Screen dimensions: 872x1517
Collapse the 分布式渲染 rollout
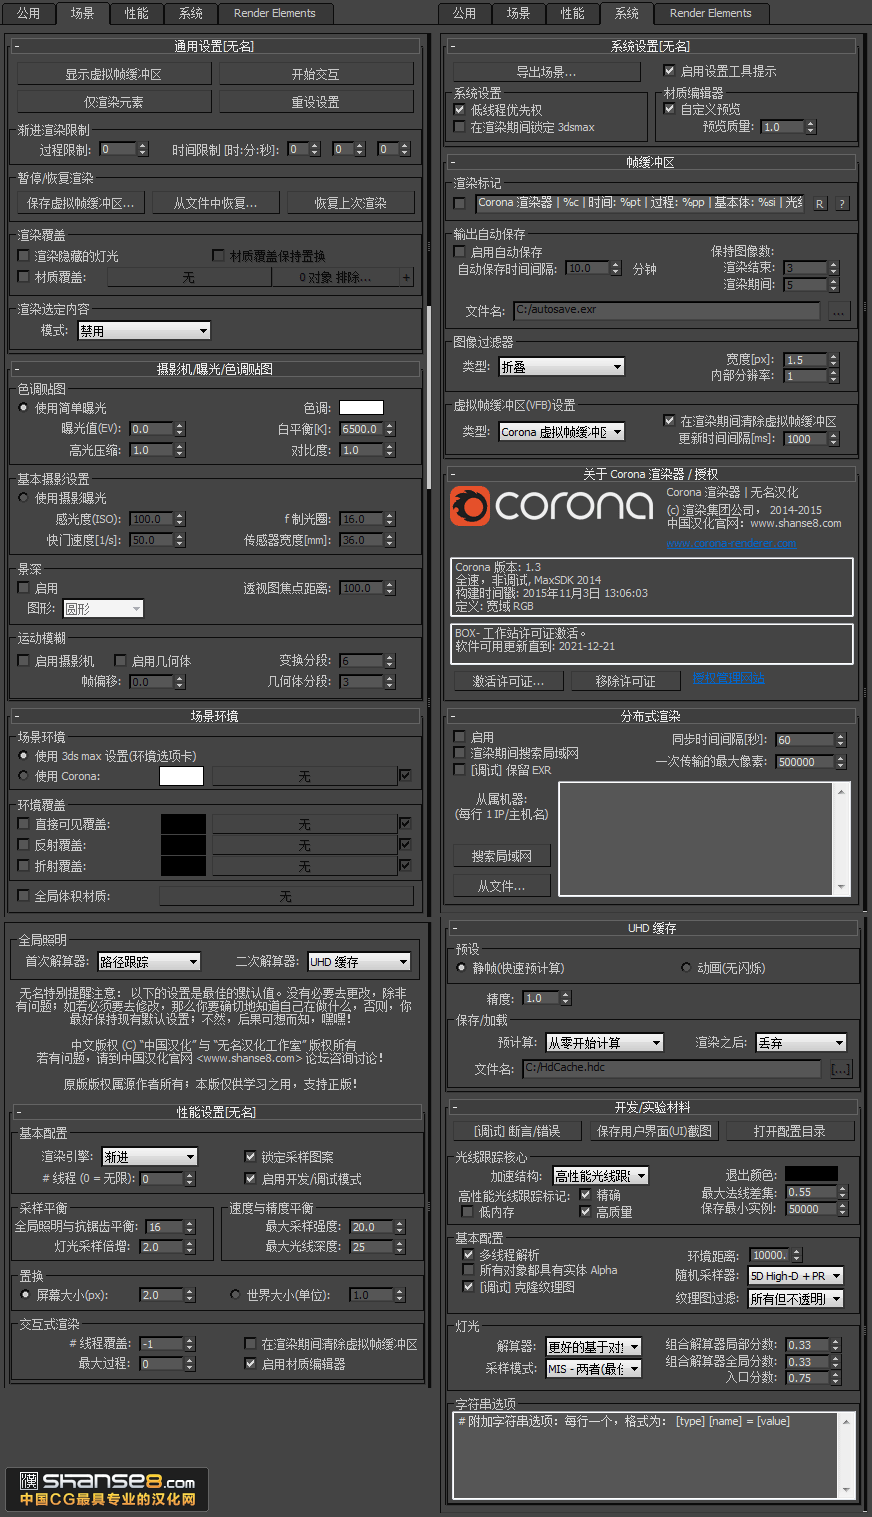coord(650,716)
